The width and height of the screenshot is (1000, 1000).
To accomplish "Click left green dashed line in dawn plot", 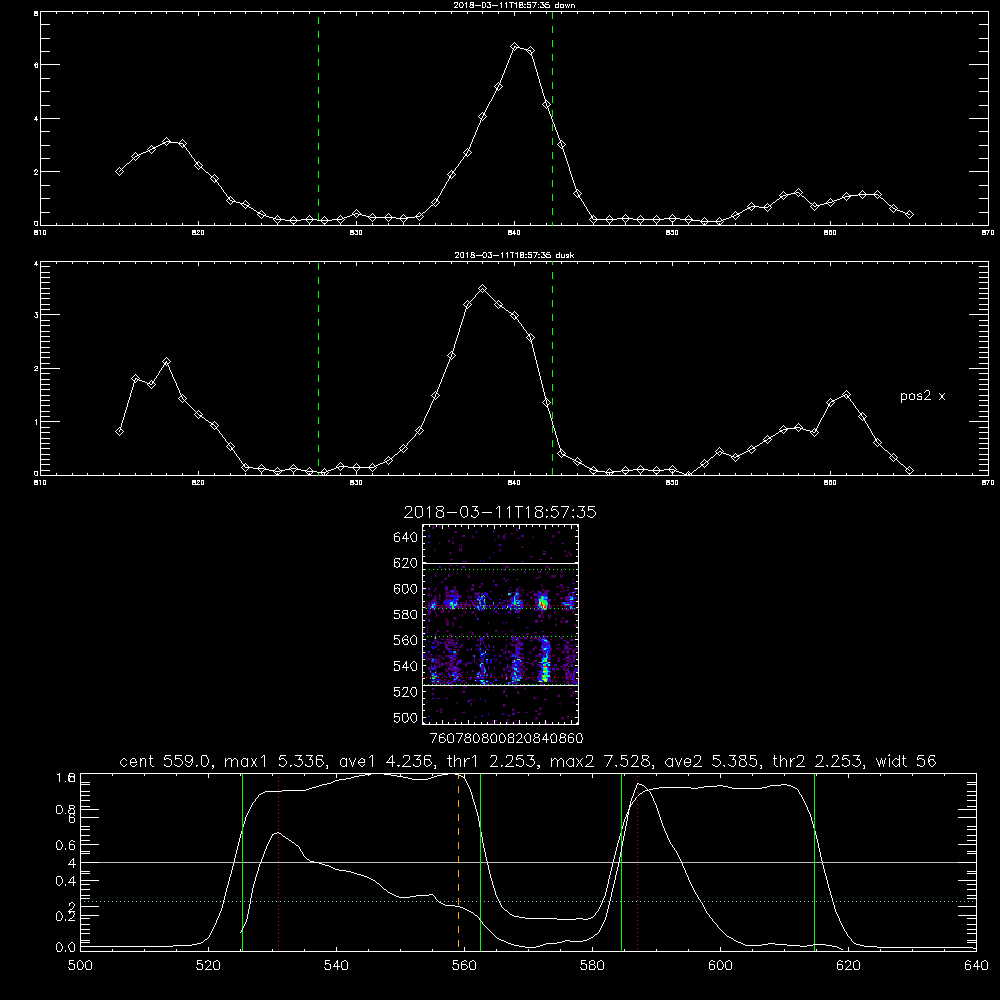I will point(318,119).
